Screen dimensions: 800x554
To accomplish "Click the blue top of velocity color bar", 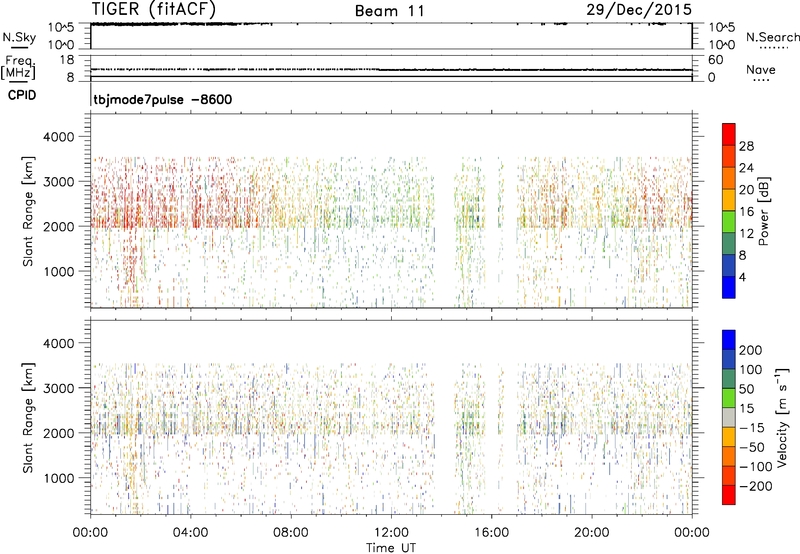I will (x=729, y=340).
